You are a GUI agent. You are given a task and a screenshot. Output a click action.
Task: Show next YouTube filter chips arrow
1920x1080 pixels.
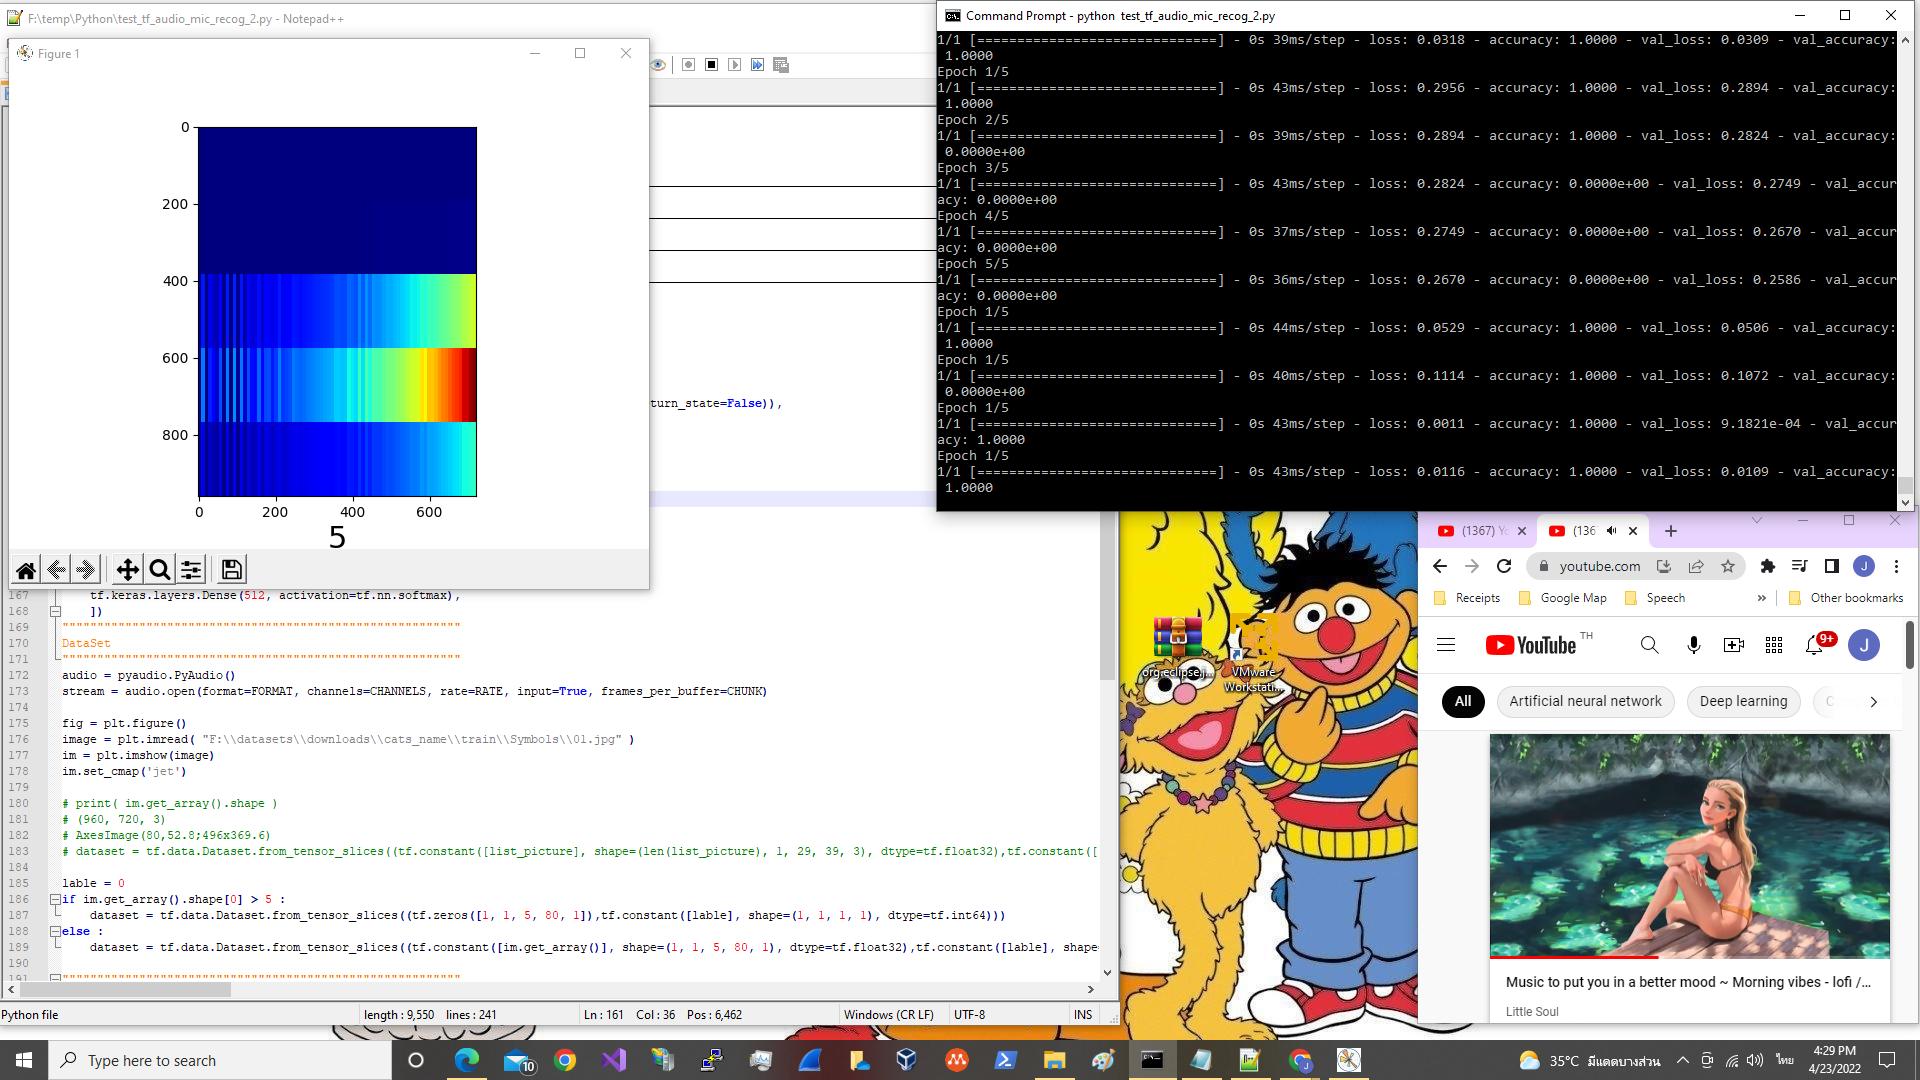coord(1873,702)
